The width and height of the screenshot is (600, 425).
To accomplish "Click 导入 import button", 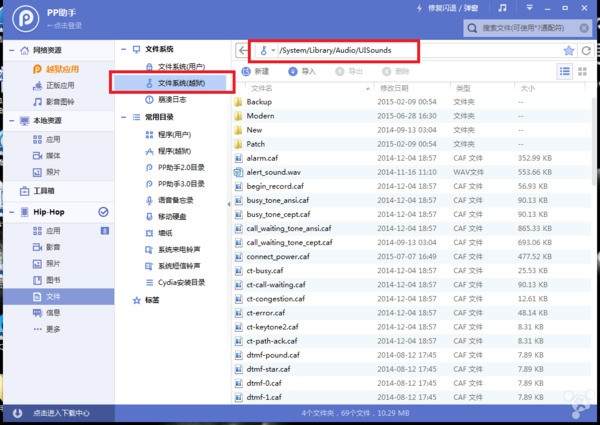I will [x=302, y=71].
